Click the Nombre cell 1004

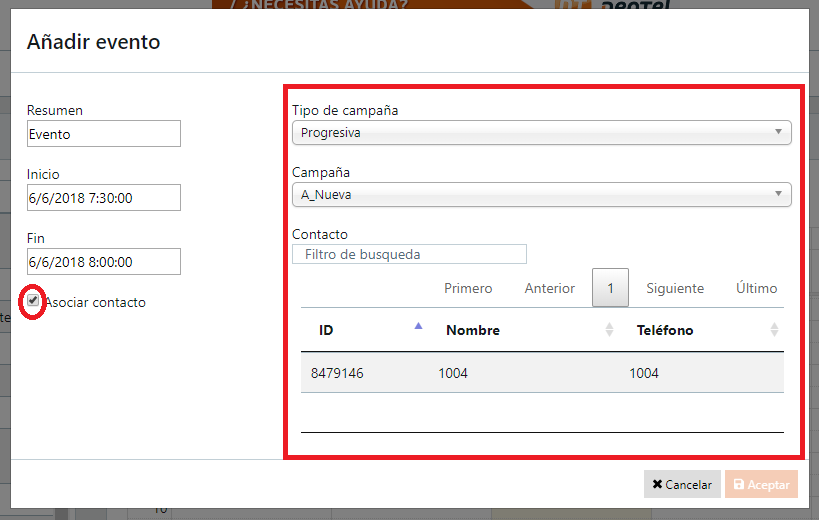(453, 373)
